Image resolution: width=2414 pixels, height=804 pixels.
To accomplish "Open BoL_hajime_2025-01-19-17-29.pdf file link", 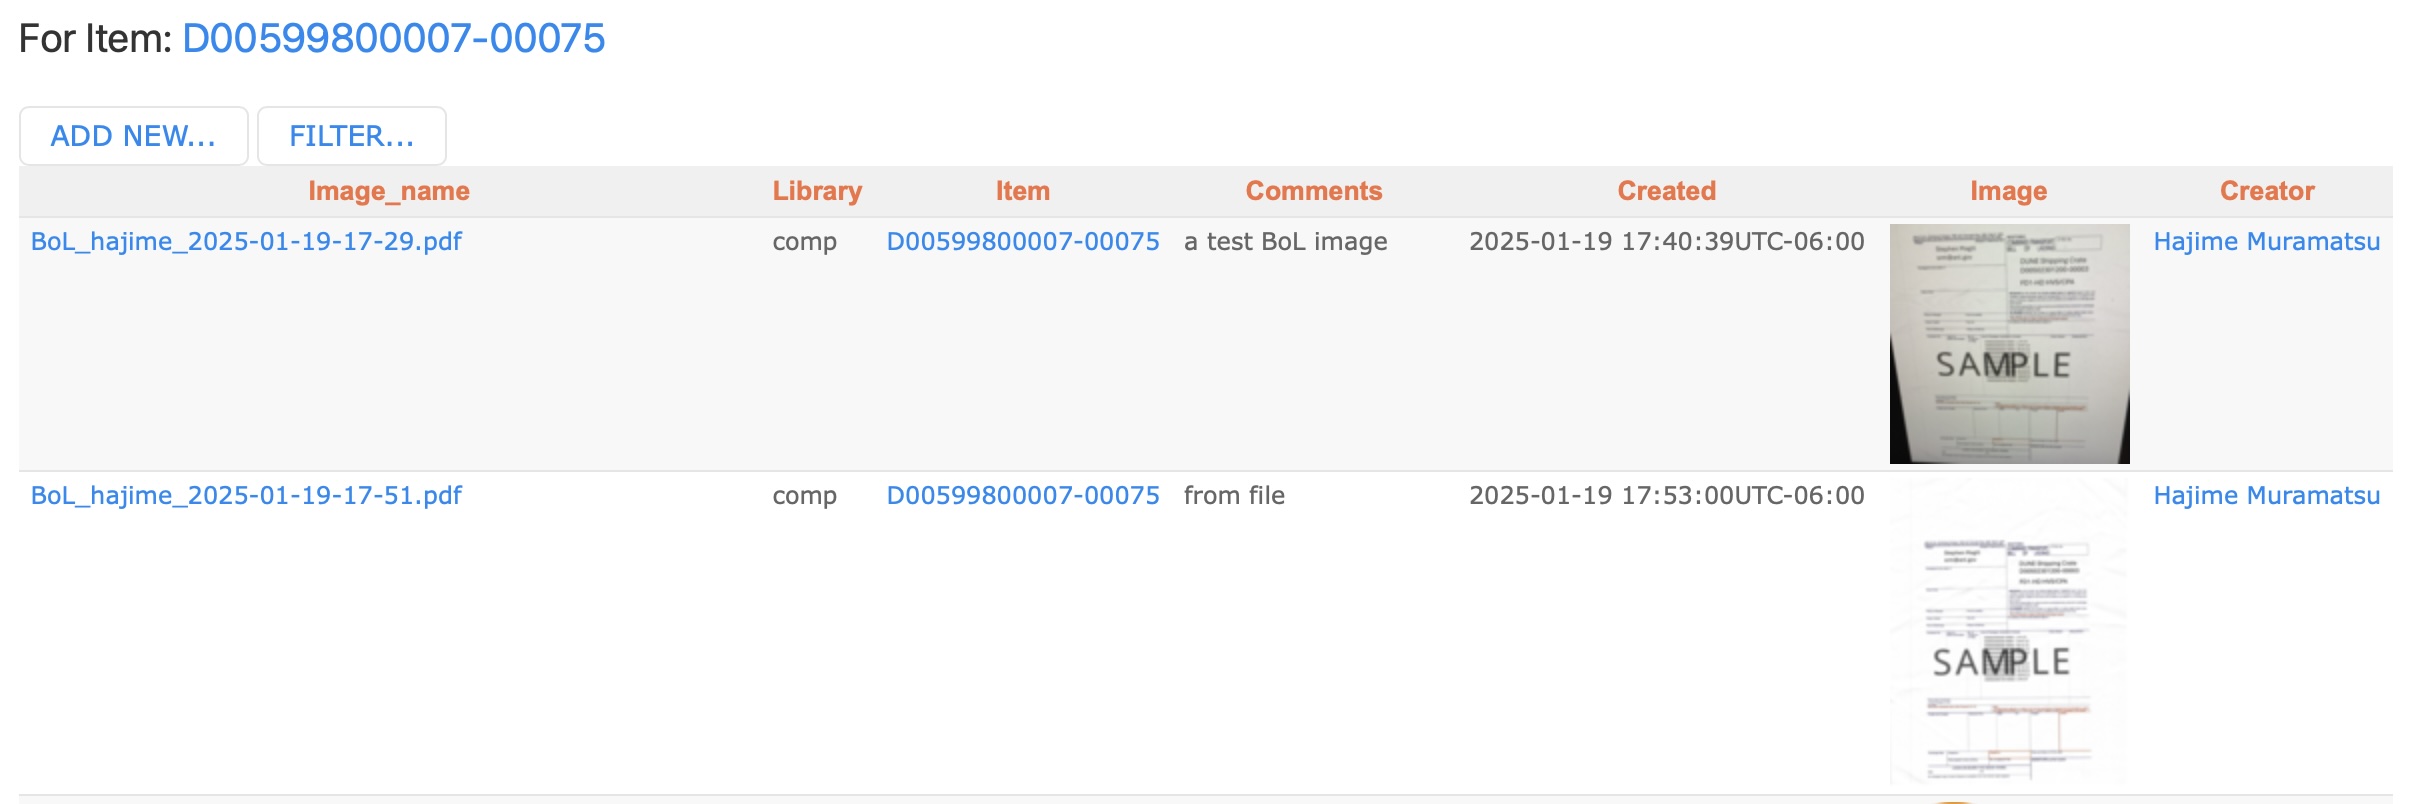I will pyautogui.click(x=246, y=242).
